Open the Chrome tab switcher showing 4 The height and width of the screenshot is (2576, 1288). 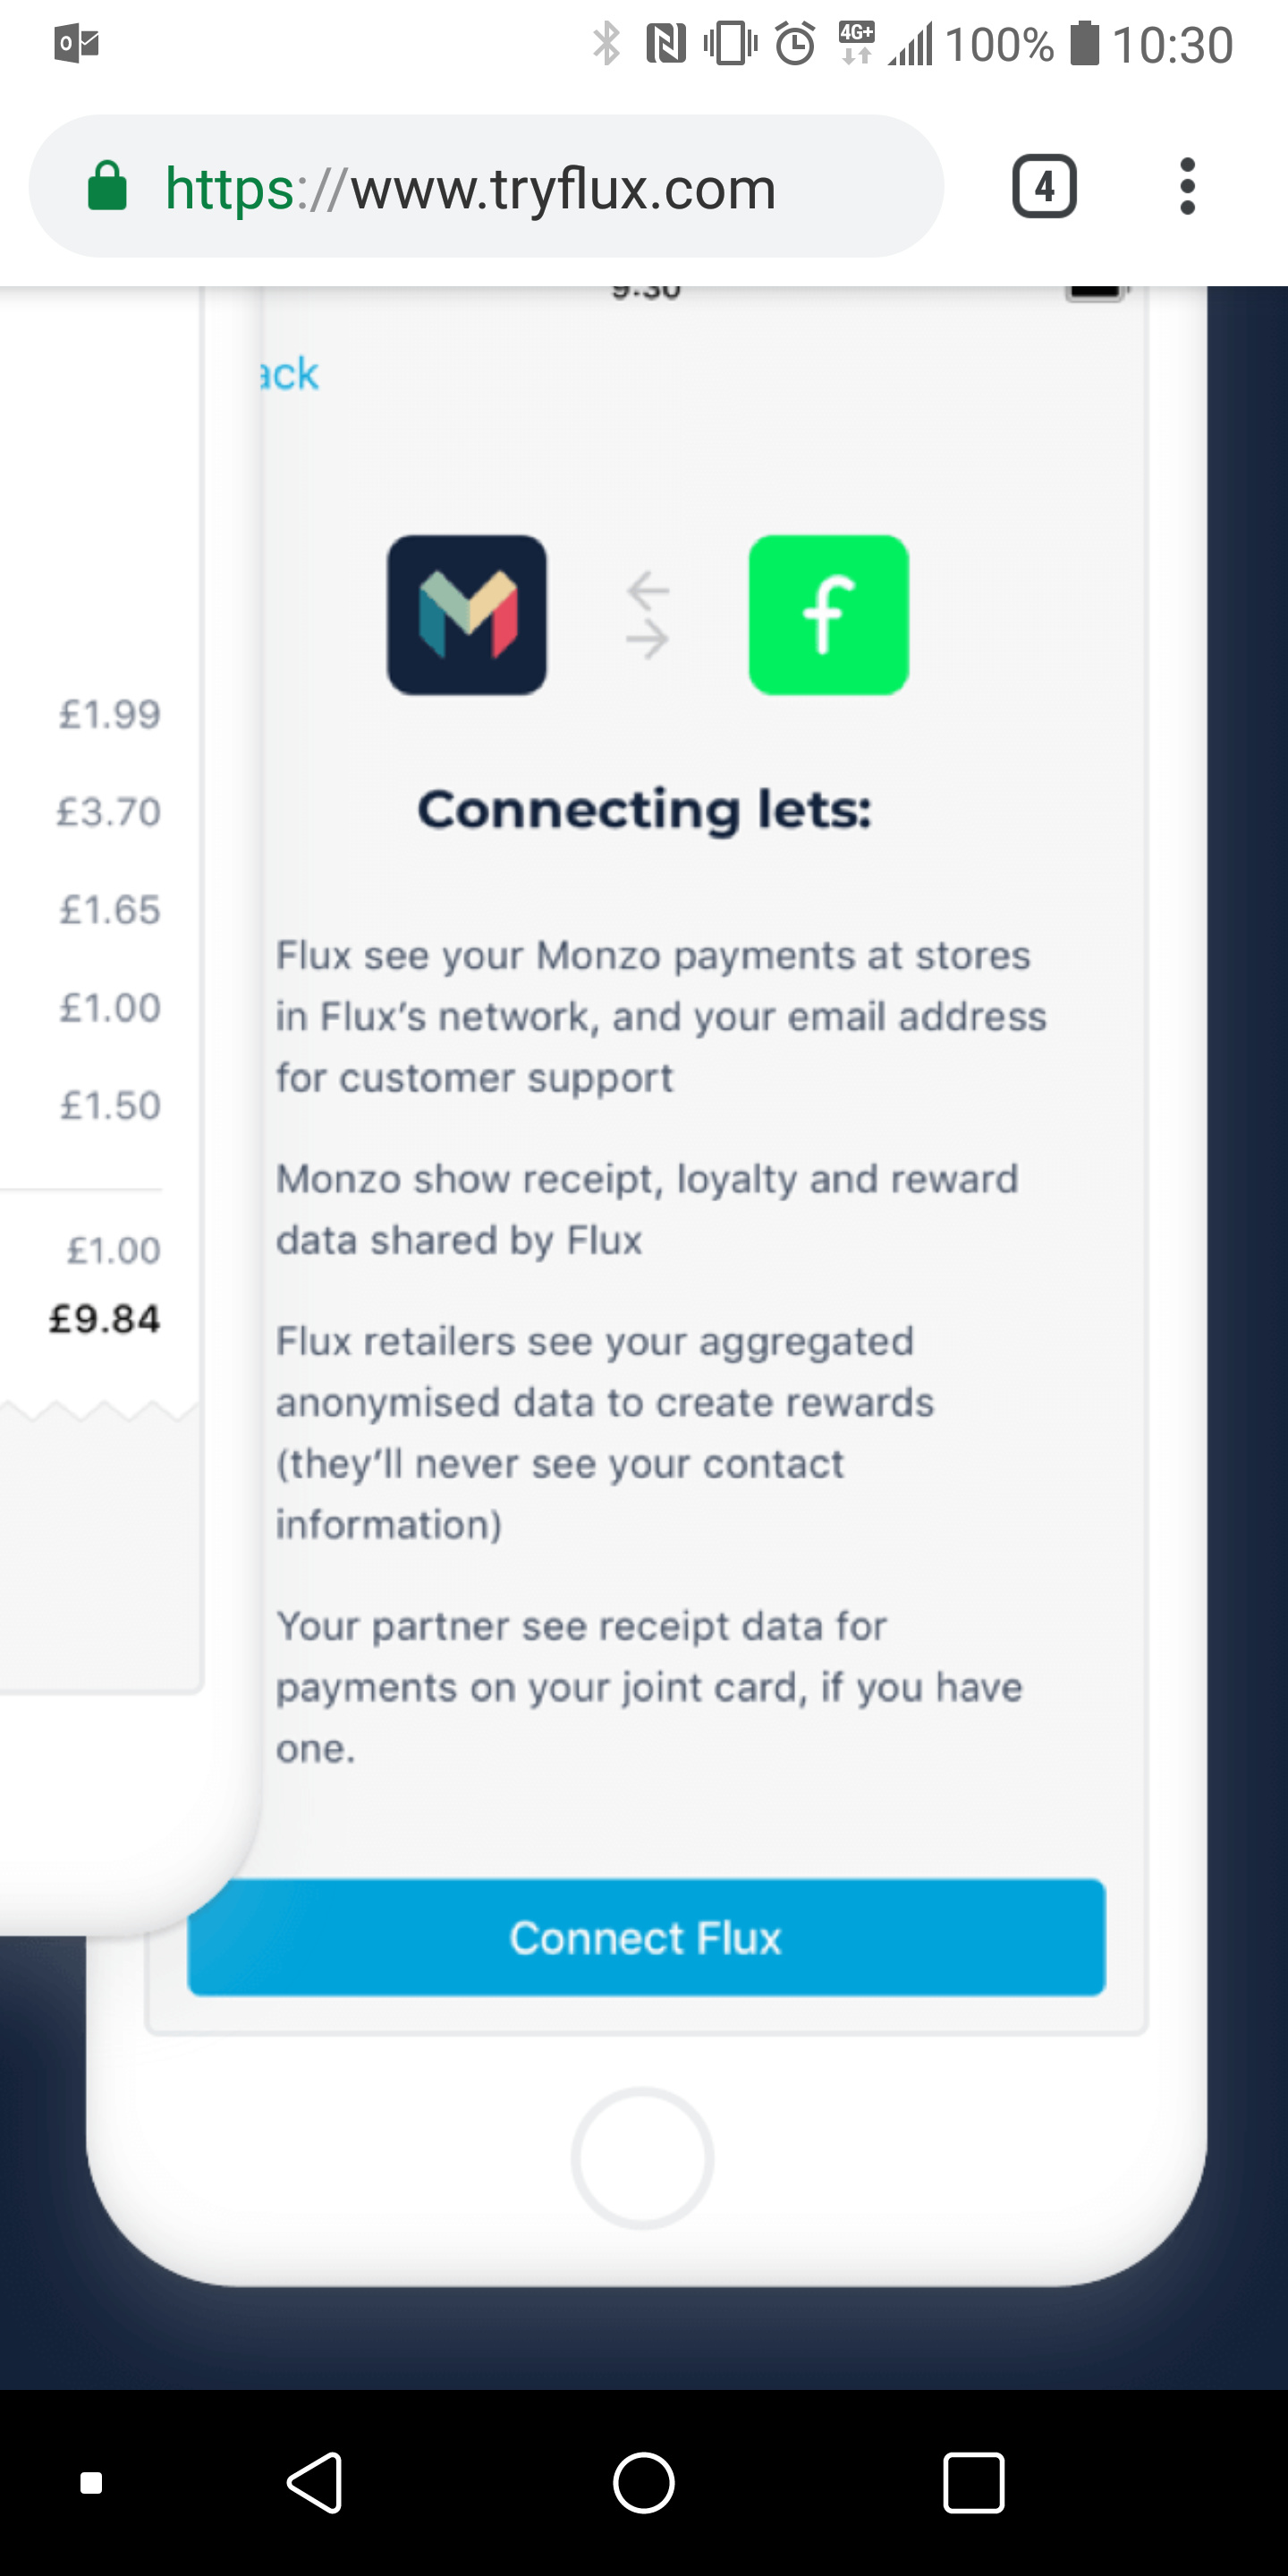tap(1044, 186)
